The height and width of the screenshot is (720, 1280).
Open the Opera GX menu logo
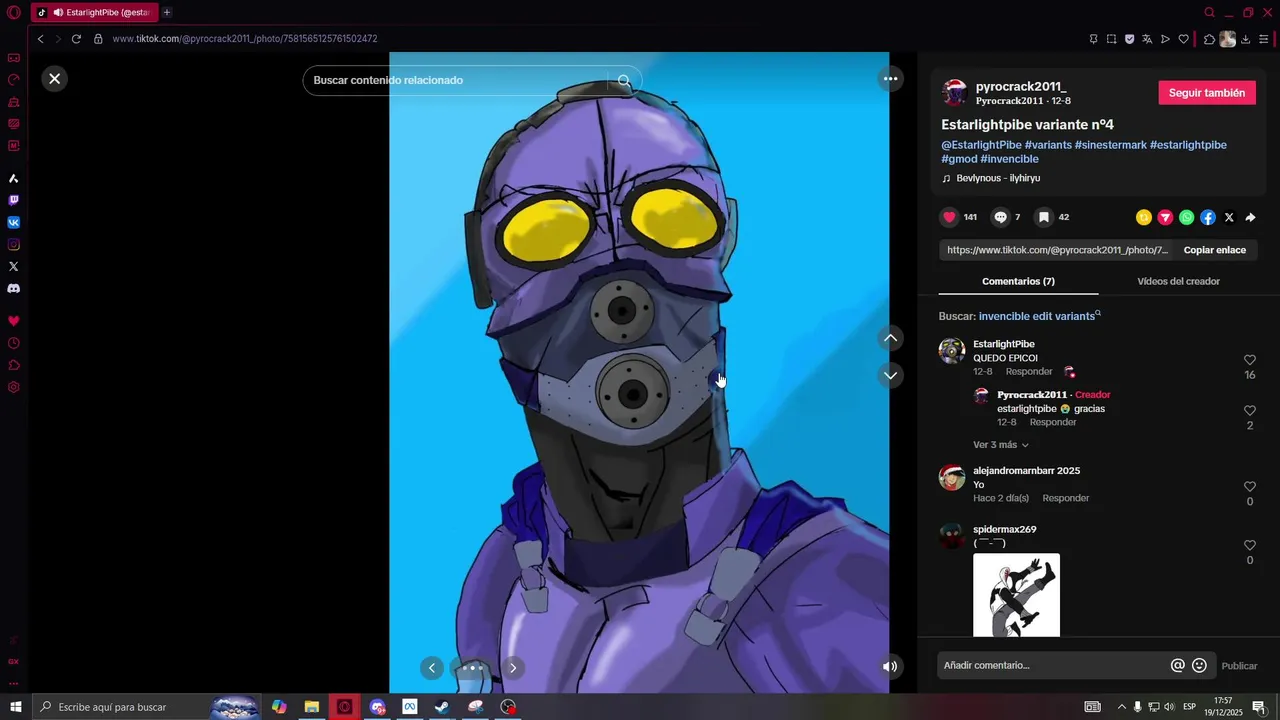tap(14, 13)
